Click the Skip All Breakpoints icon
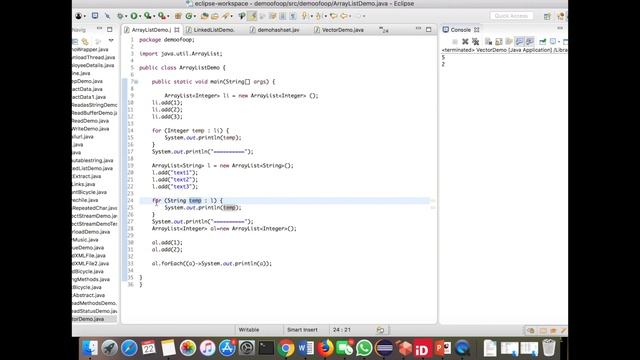Screen dimensions: 640x360 107,16
